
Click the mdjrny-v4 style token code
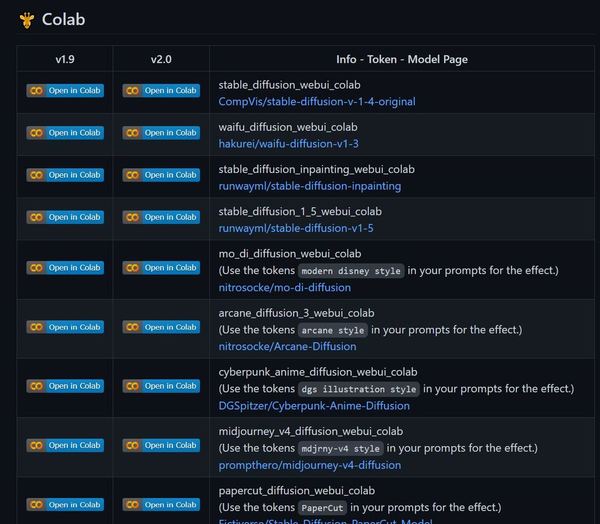[341, 448]
